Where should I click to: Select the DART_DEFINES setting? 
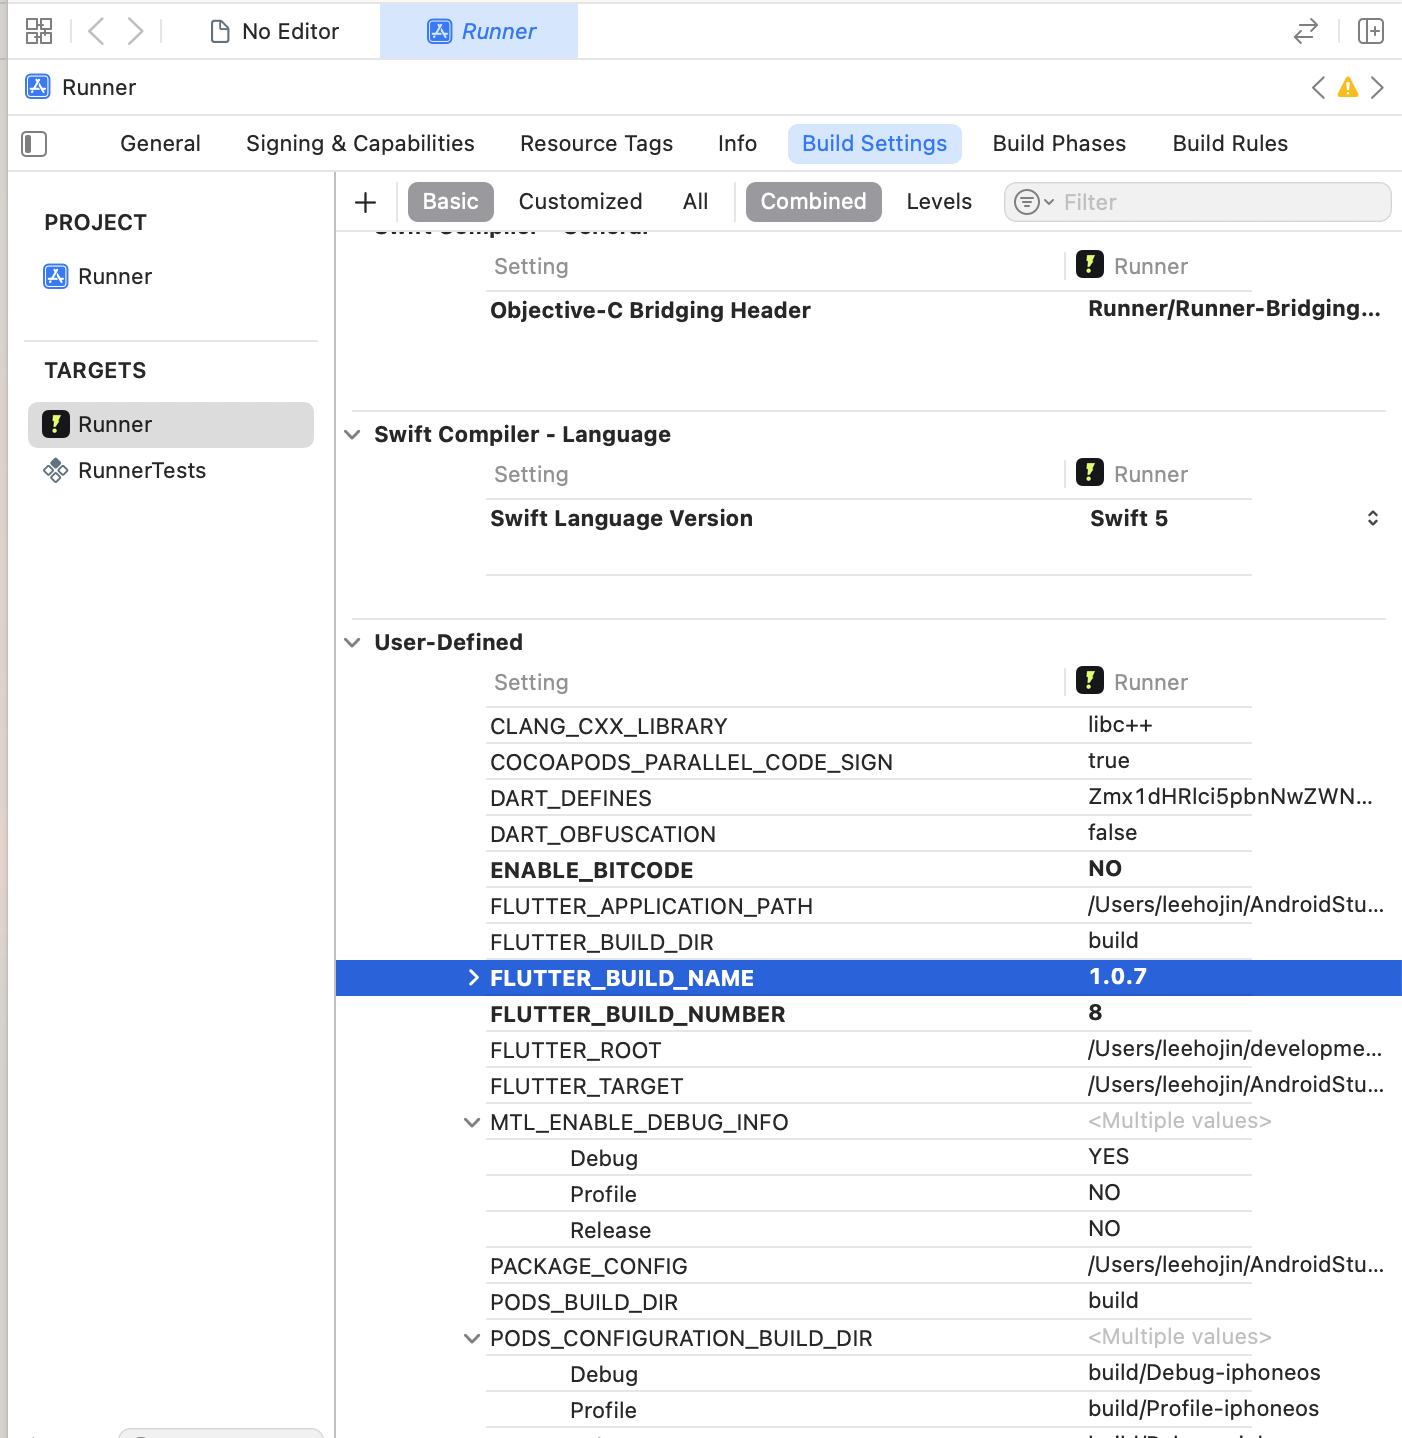pos(570,799)
